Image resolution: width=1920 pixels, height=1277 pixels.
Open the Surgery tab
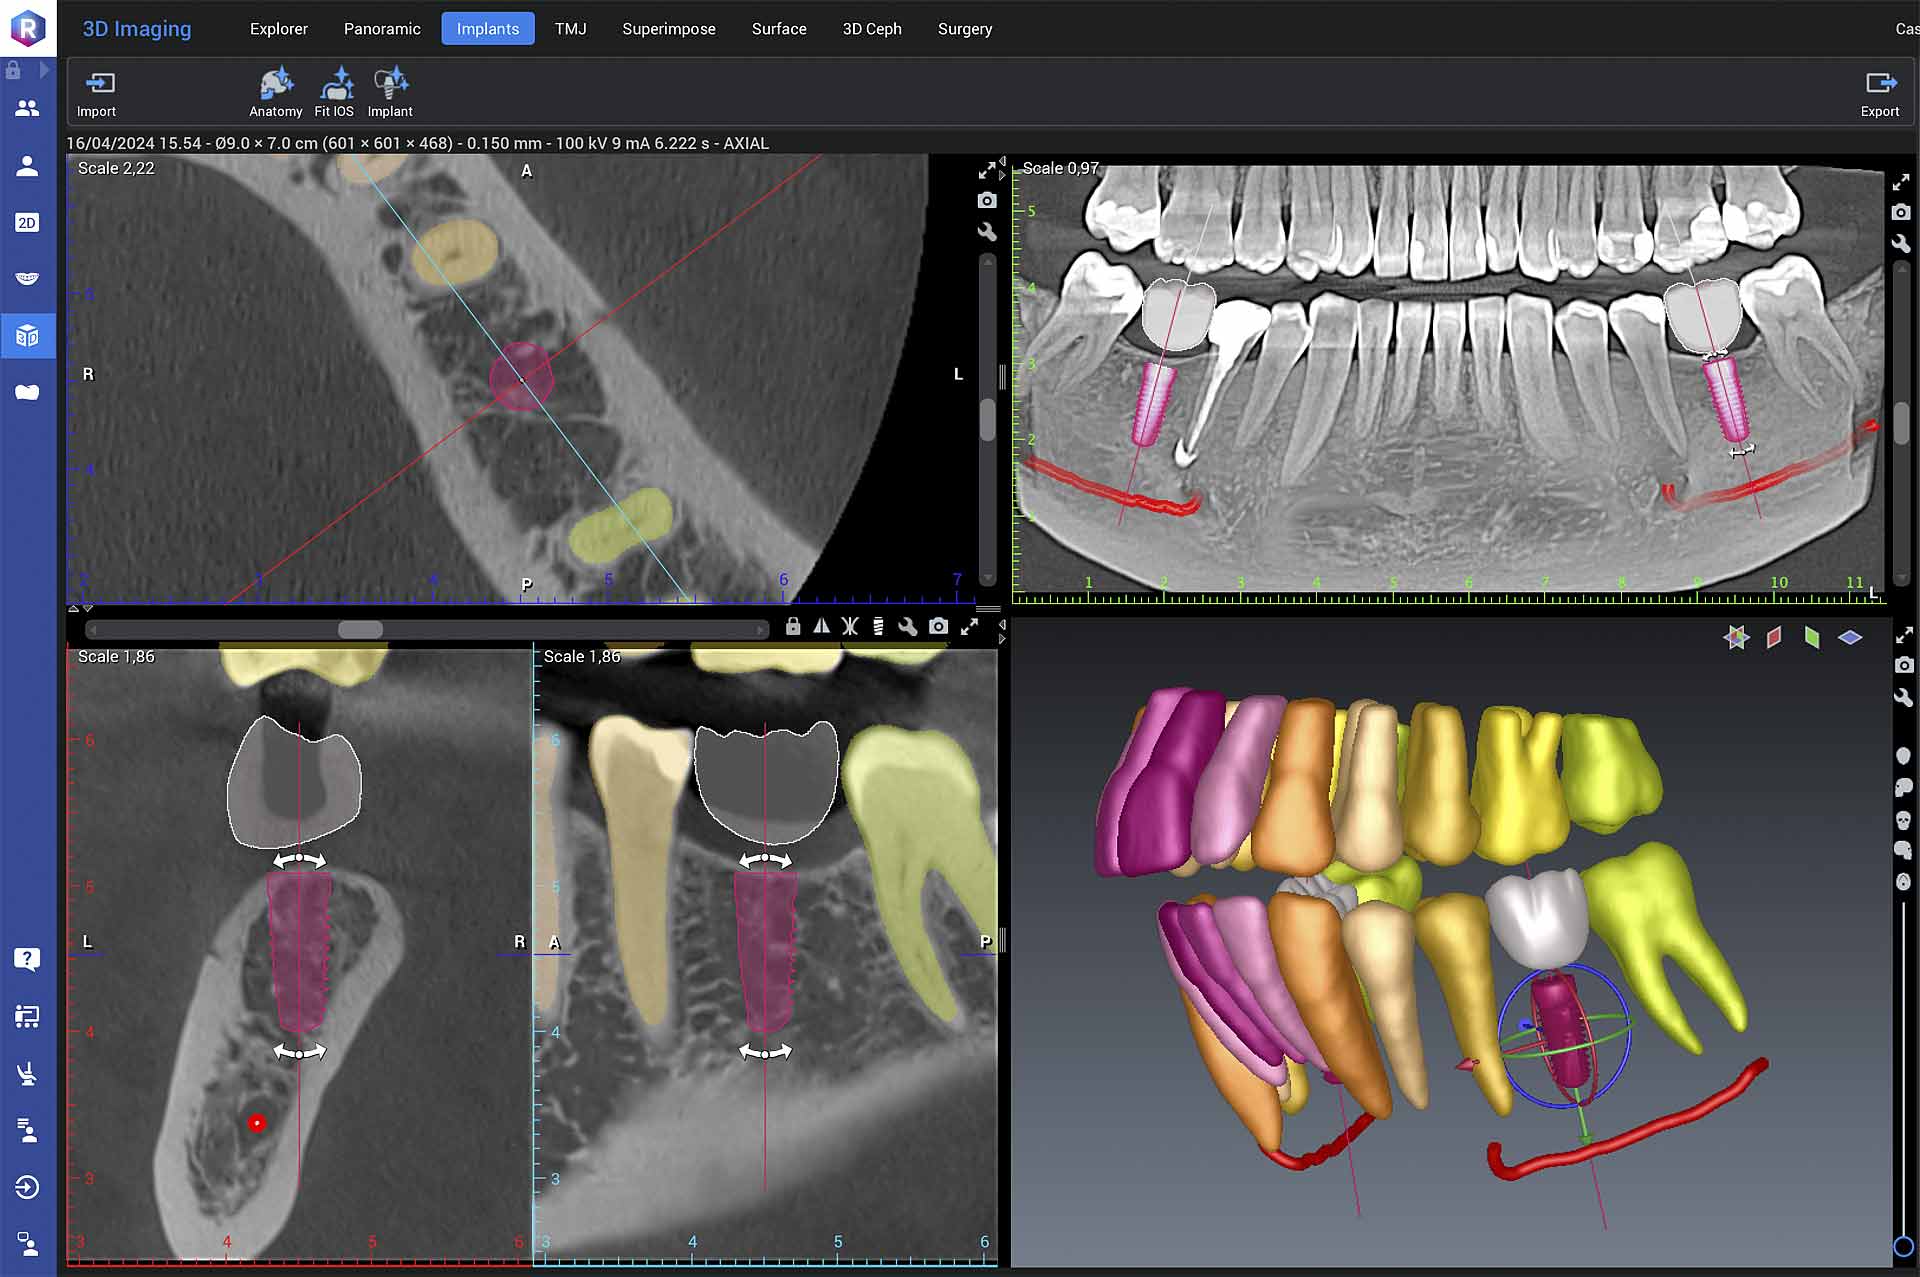tap(965, 29)
